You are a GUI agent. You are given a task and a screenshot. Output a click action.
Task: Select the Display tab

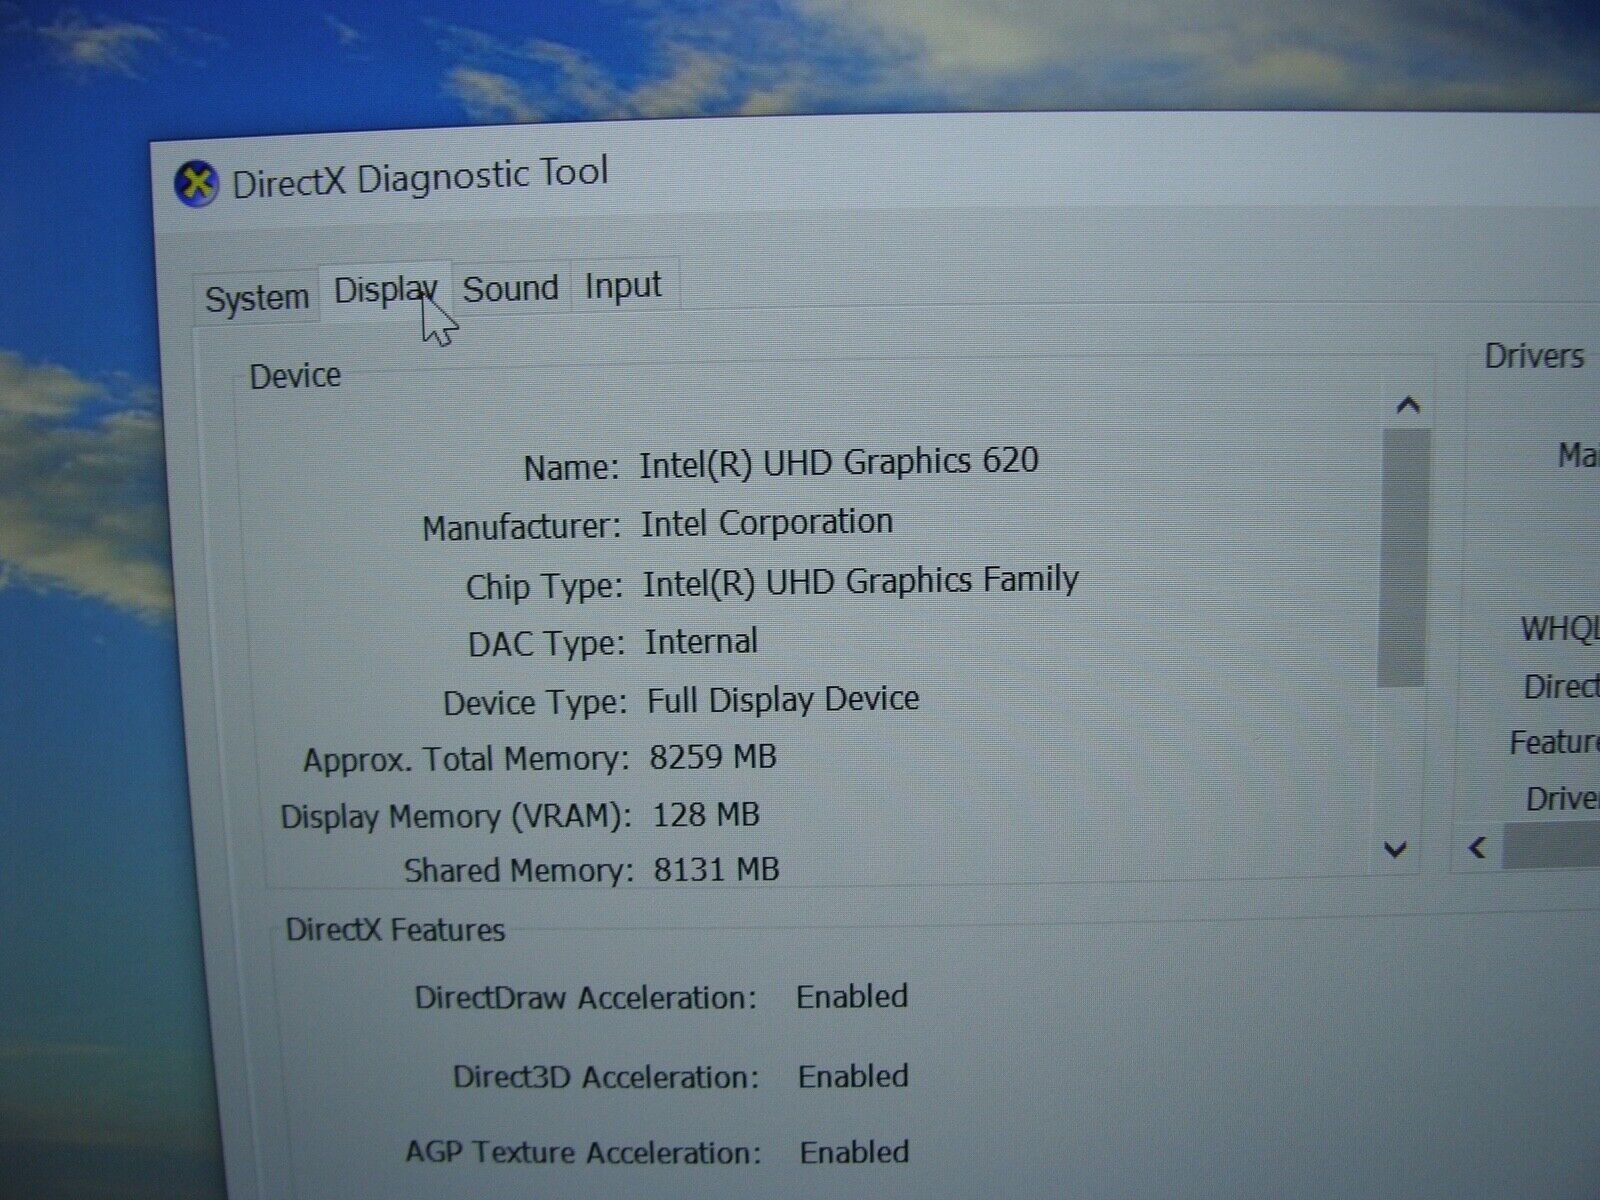(x=385, y=291)
